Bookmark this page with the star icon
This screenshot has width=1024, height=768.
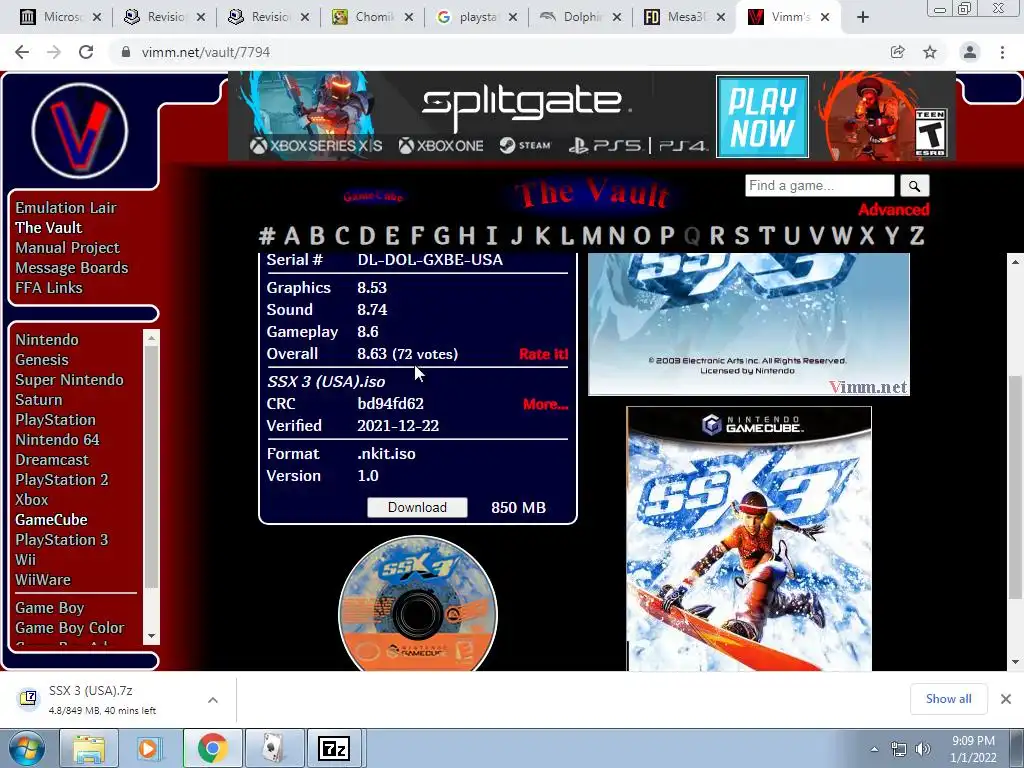point(930,52)
